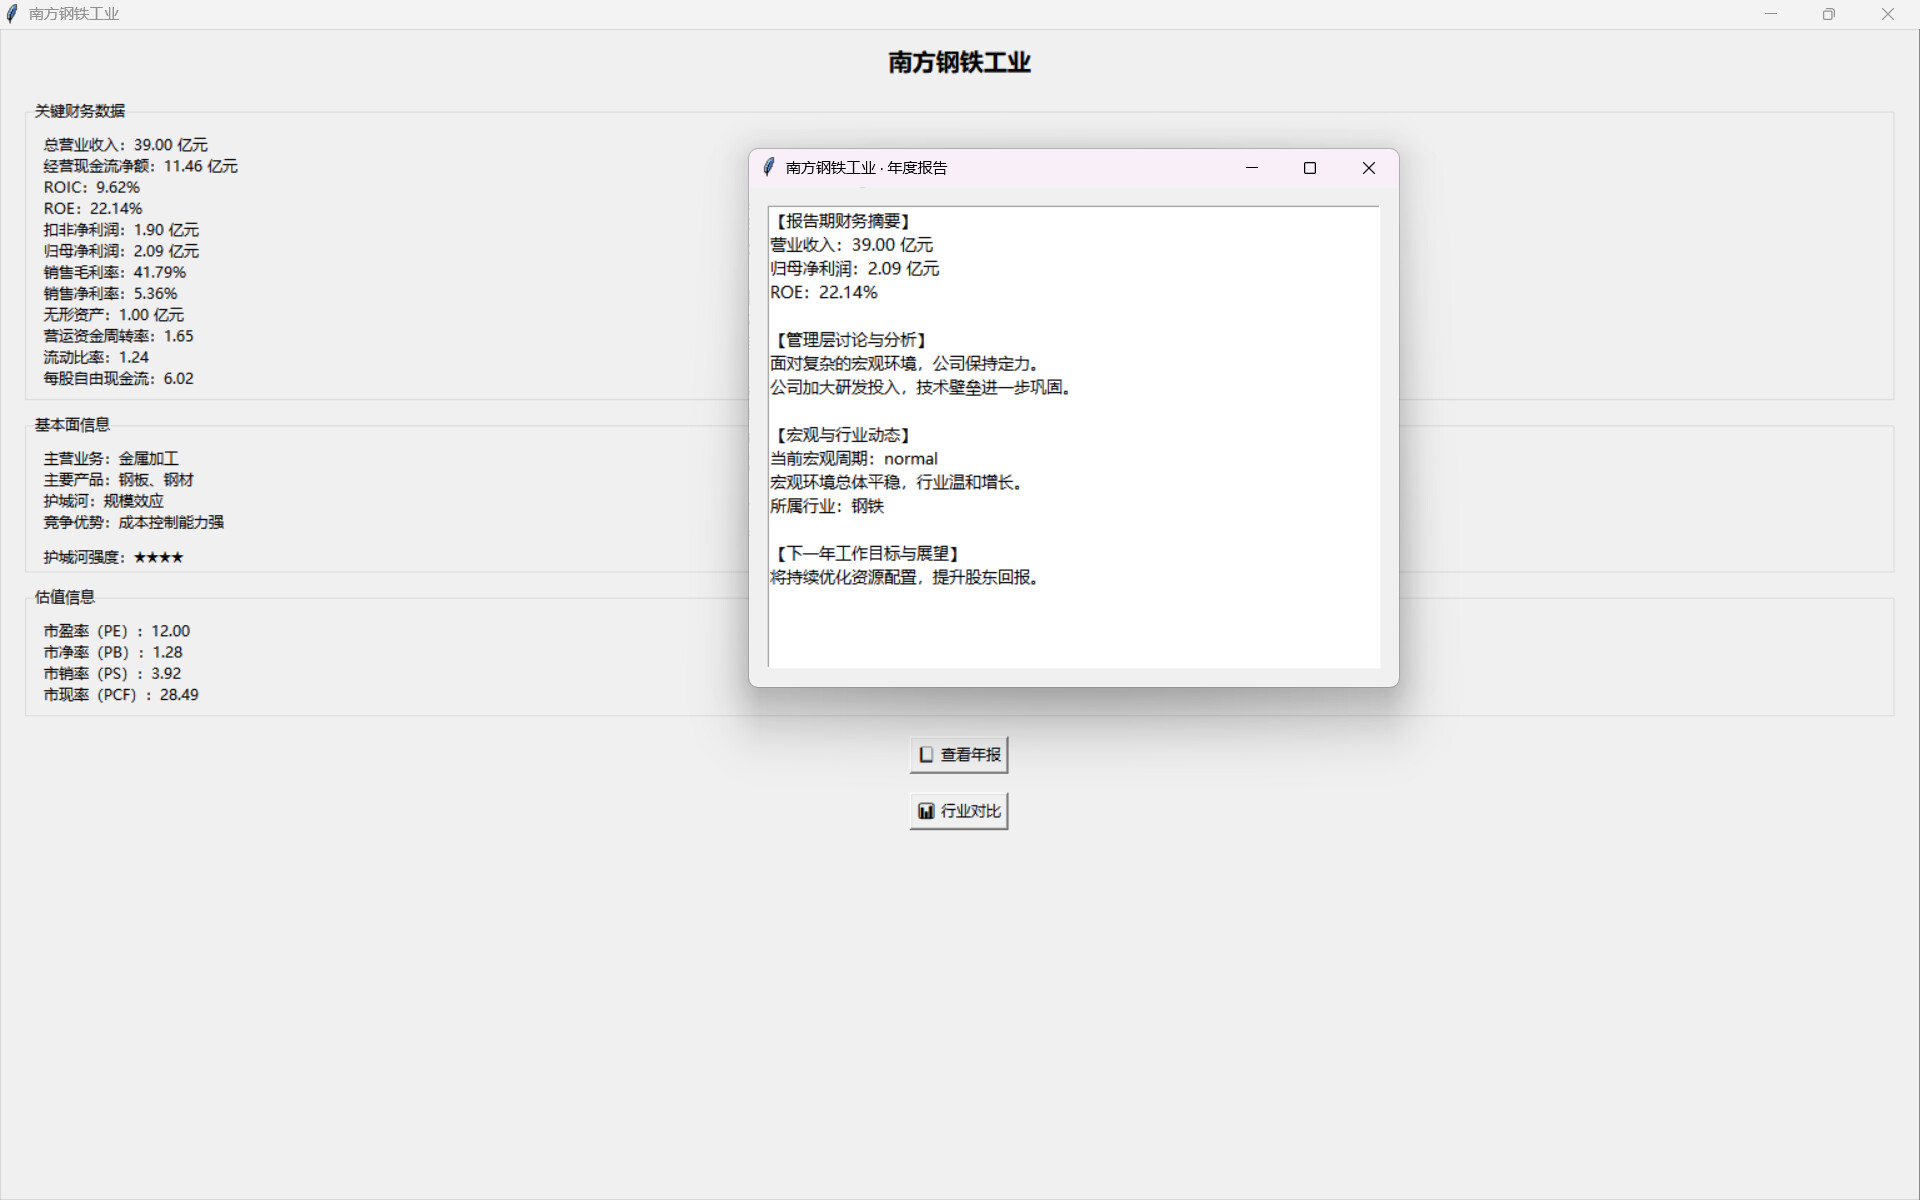Click inside the annual report text area
This screenshot has height=1200, width=1920.
[1073, 437]
